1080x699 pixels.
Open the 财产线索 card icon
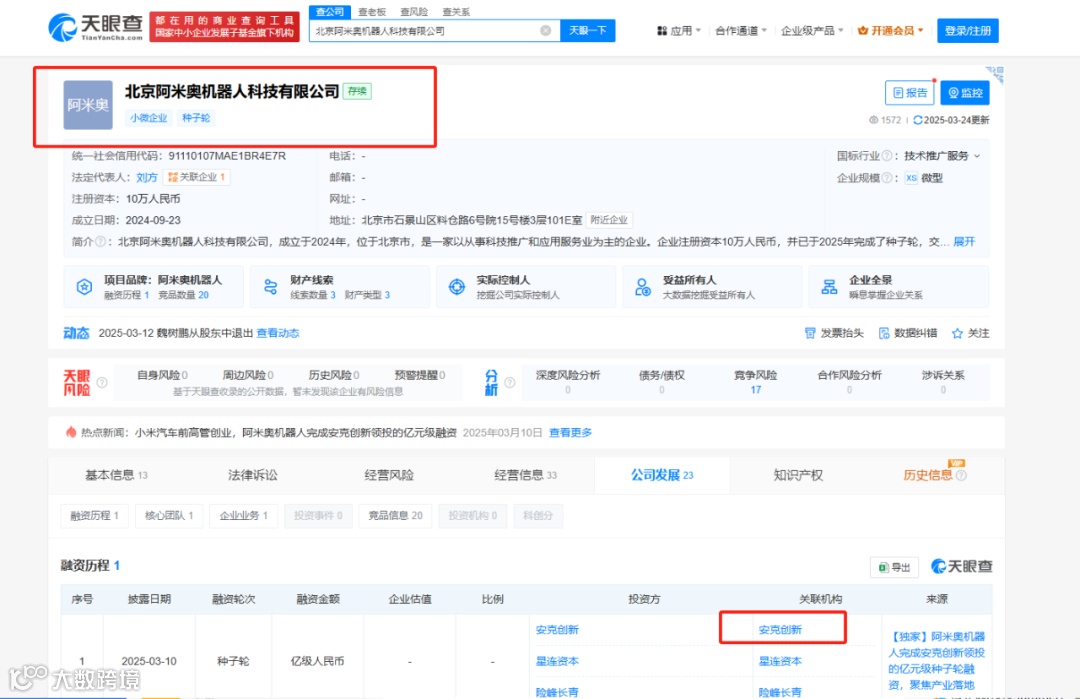coord(271,286)
